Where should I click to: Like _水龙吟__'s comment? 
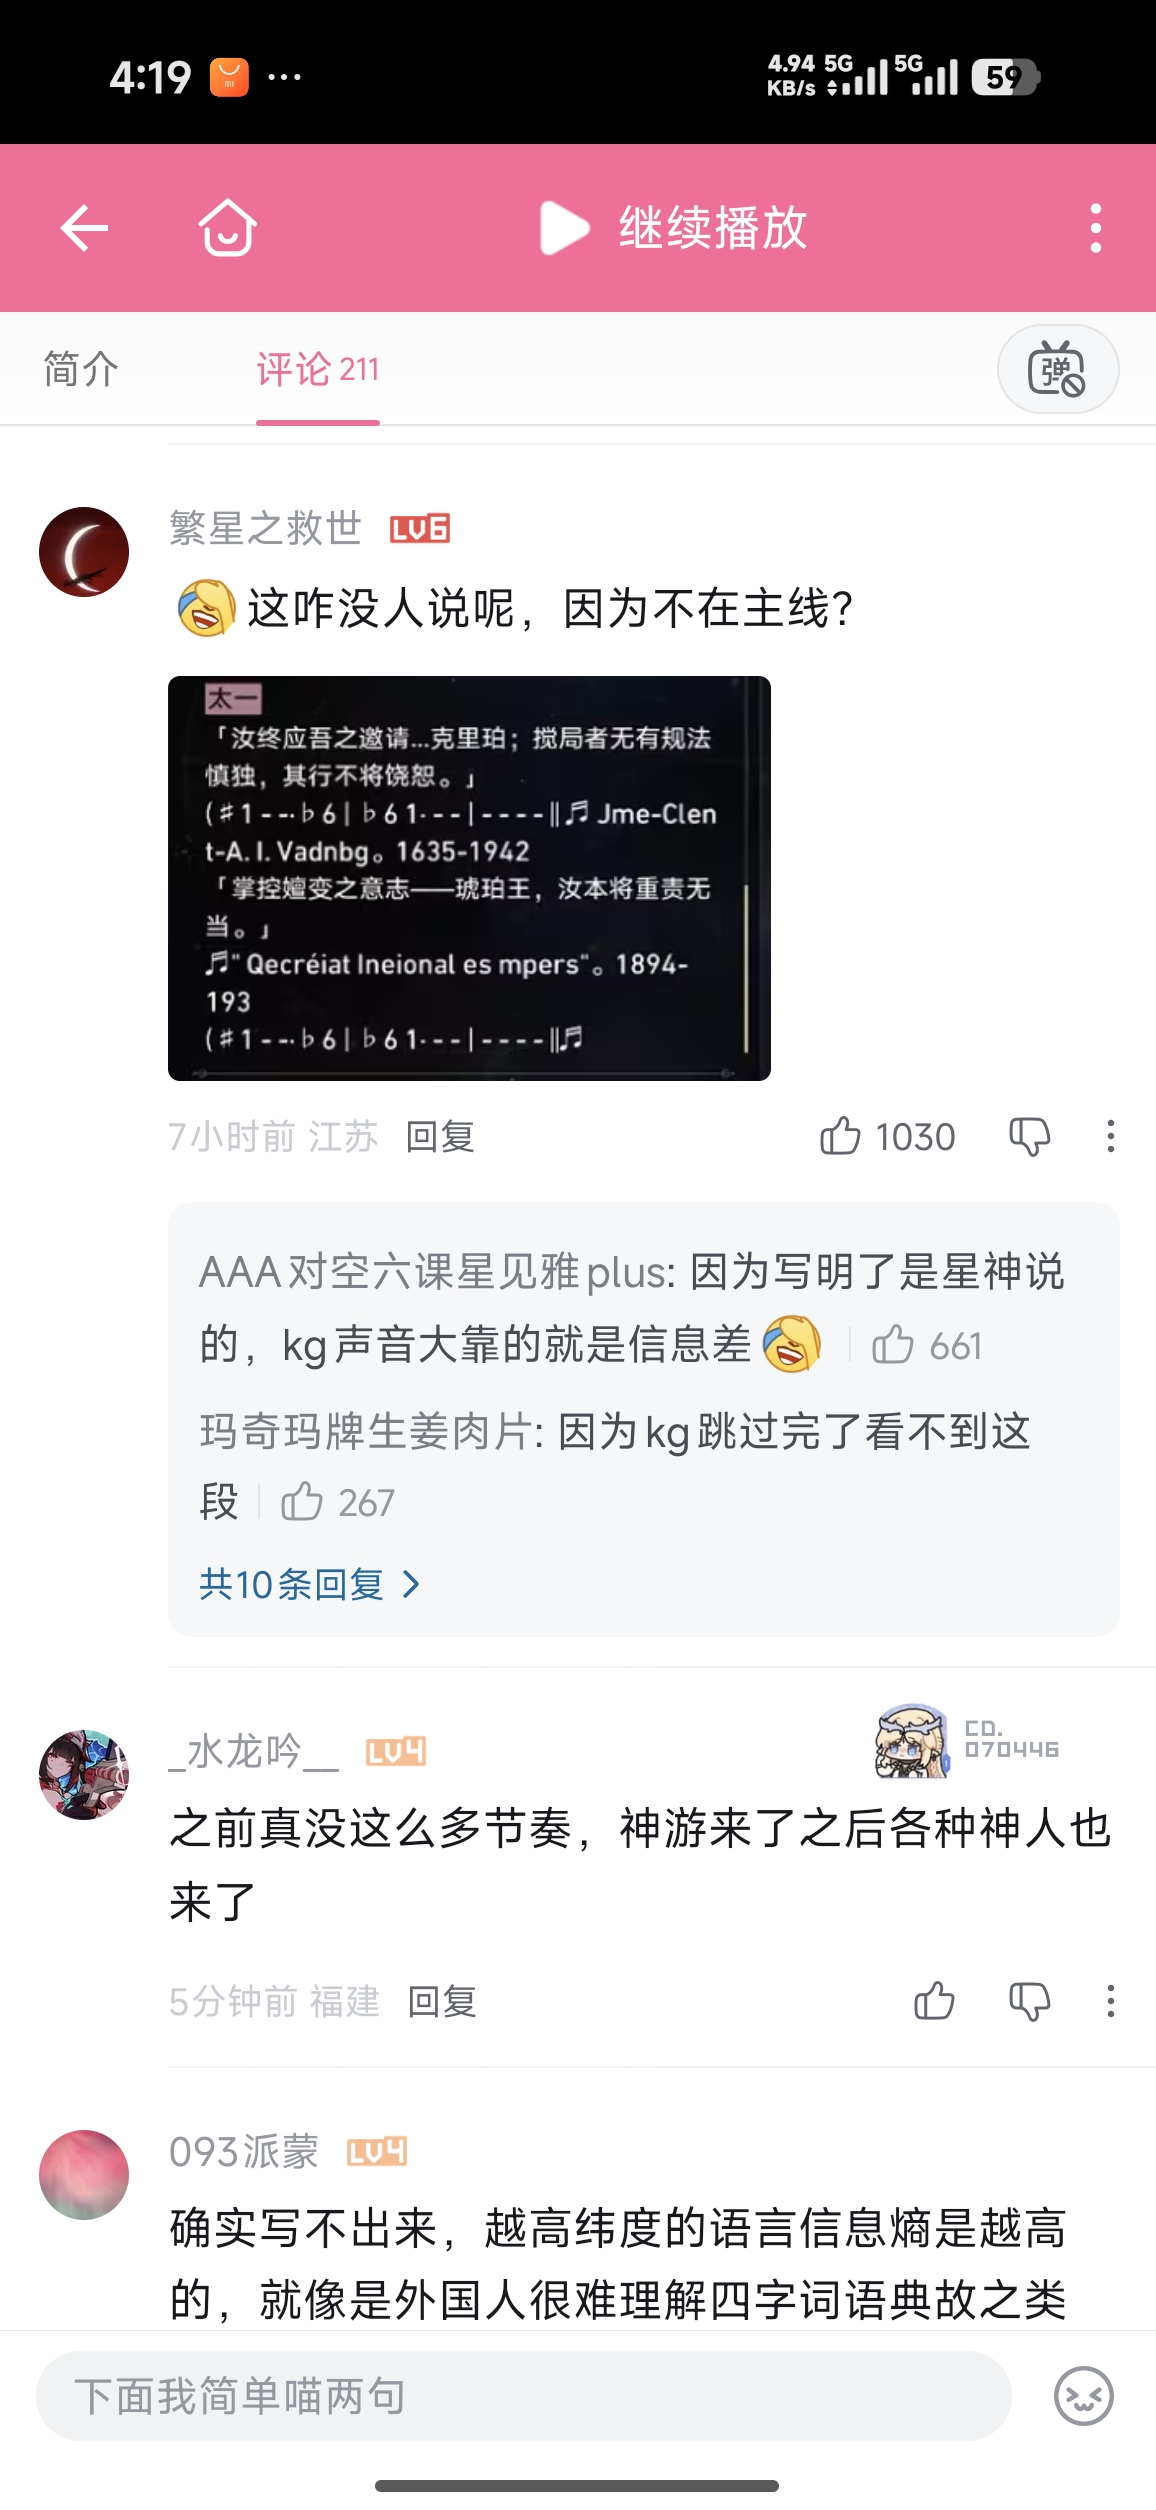(x=934, y=2001)
